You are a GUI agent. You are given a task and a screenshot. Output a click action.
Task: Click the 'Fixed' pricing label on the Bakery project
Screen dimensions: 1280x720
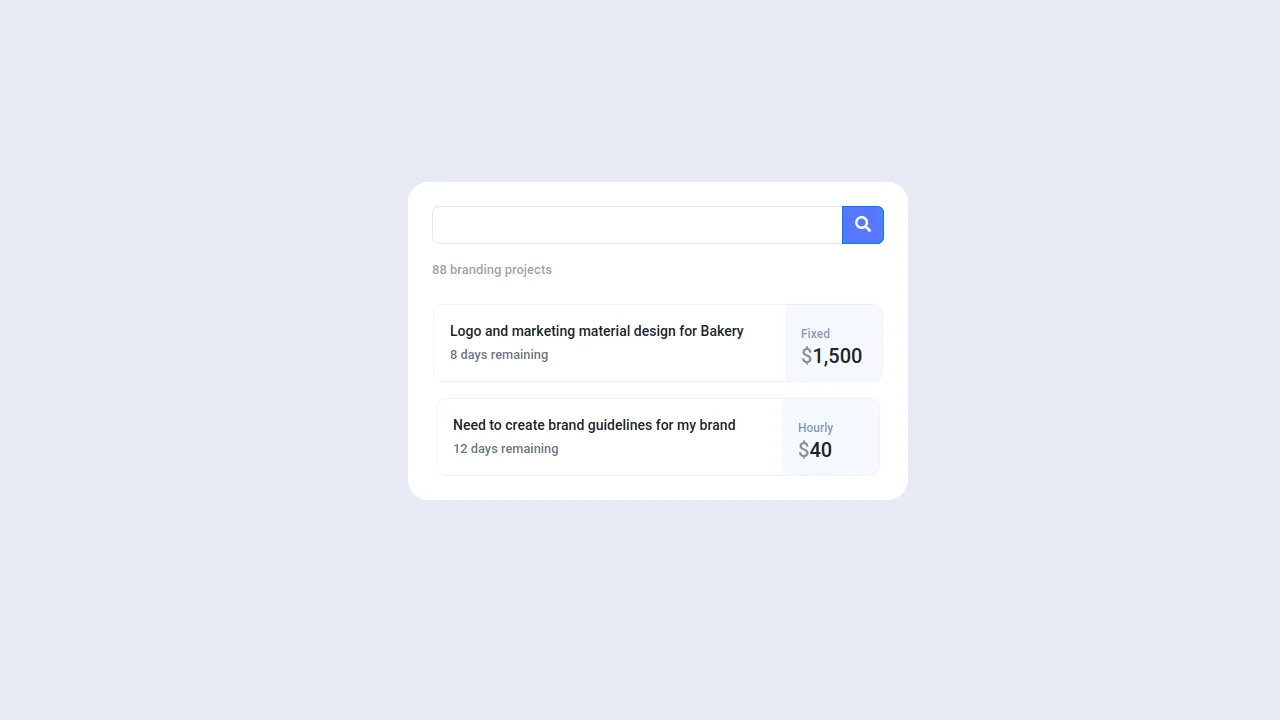pos(815,333)
